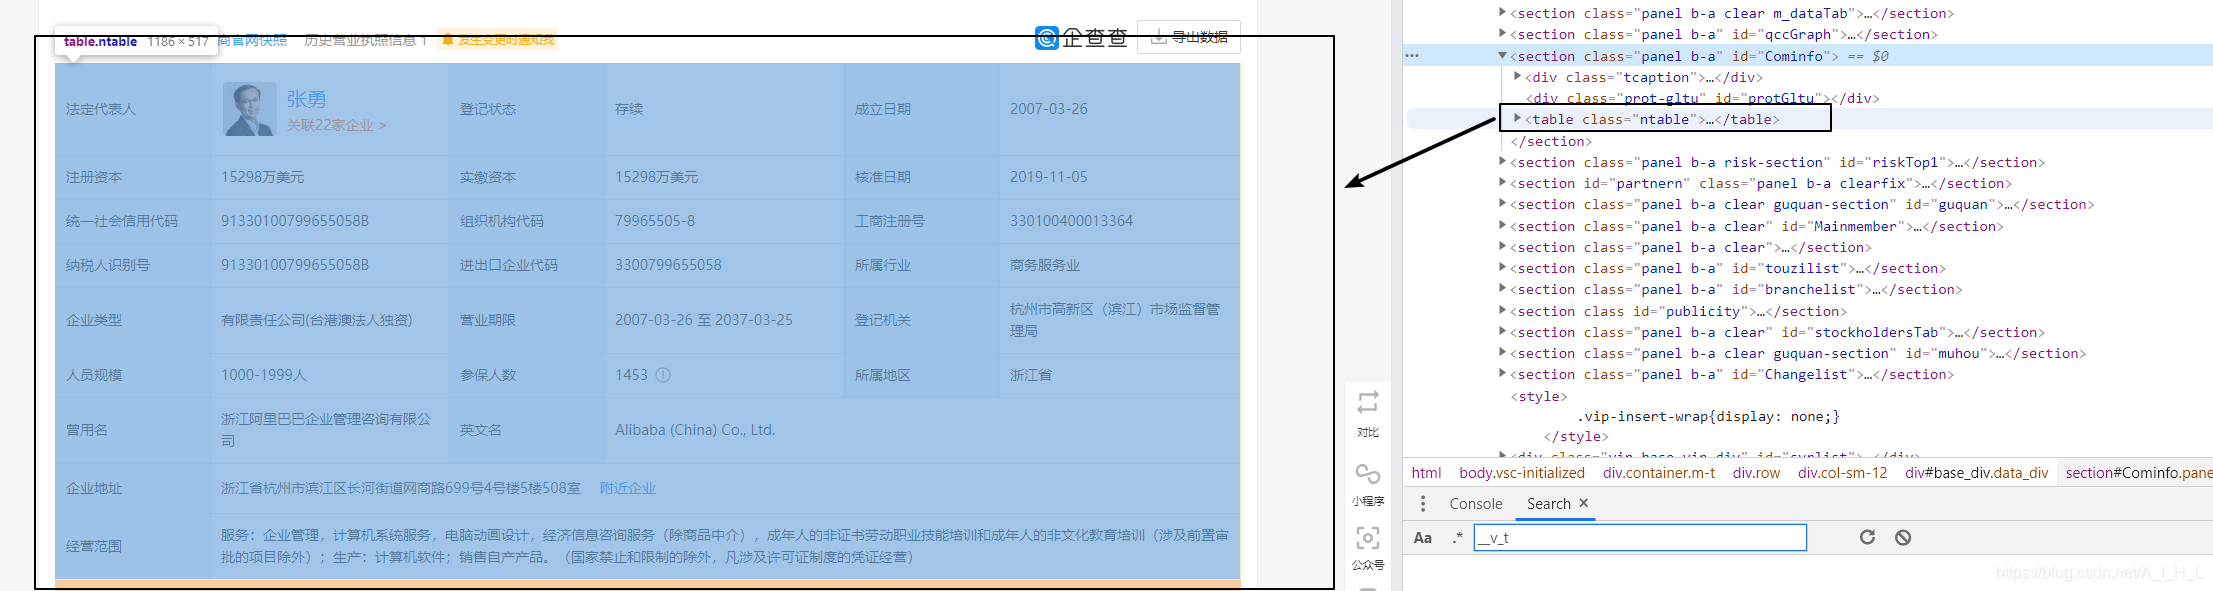The height and width of the screenshot is (591, 2213).
Task: Select div.row breadcrumb
Action: (x=1756, y=473)
